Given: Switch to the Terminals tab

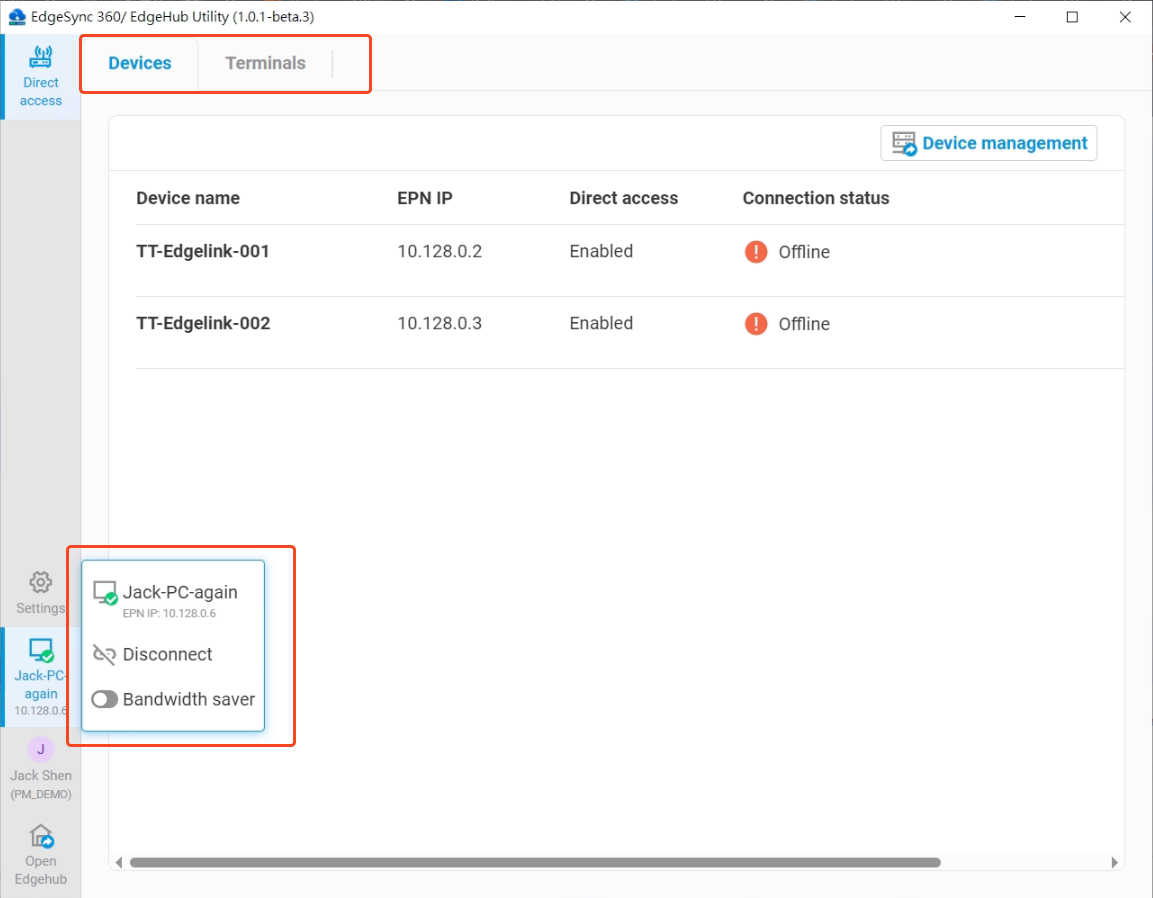Looking at the screenshot, I should coord(265,63).
